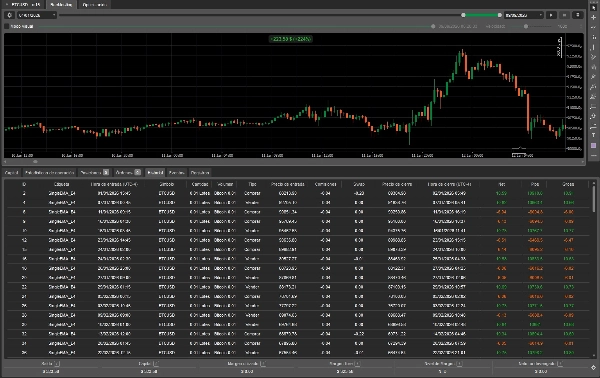Sort by the Precio de entrada column
Screen dimensions: 600x378
point(287,184)
